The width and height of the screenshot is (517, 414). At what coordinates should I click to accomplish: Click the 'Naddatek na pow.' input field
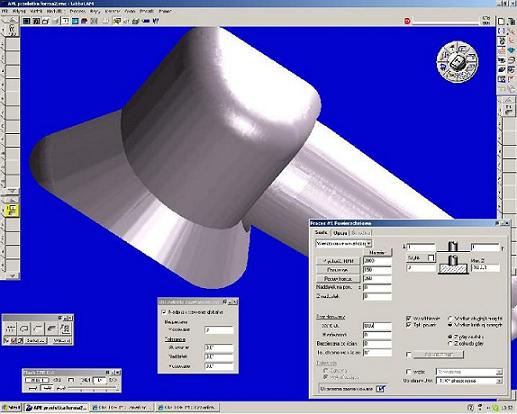coord(377,287)
